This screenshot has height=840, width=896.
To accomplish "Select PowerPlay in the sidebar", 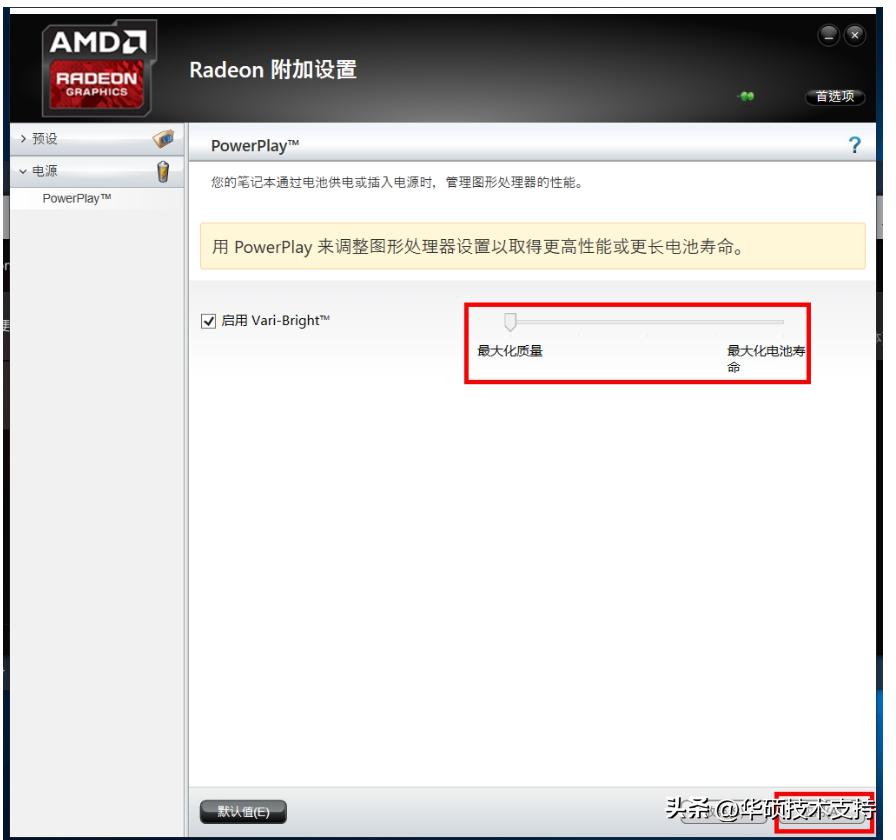I will pos(77,198).
